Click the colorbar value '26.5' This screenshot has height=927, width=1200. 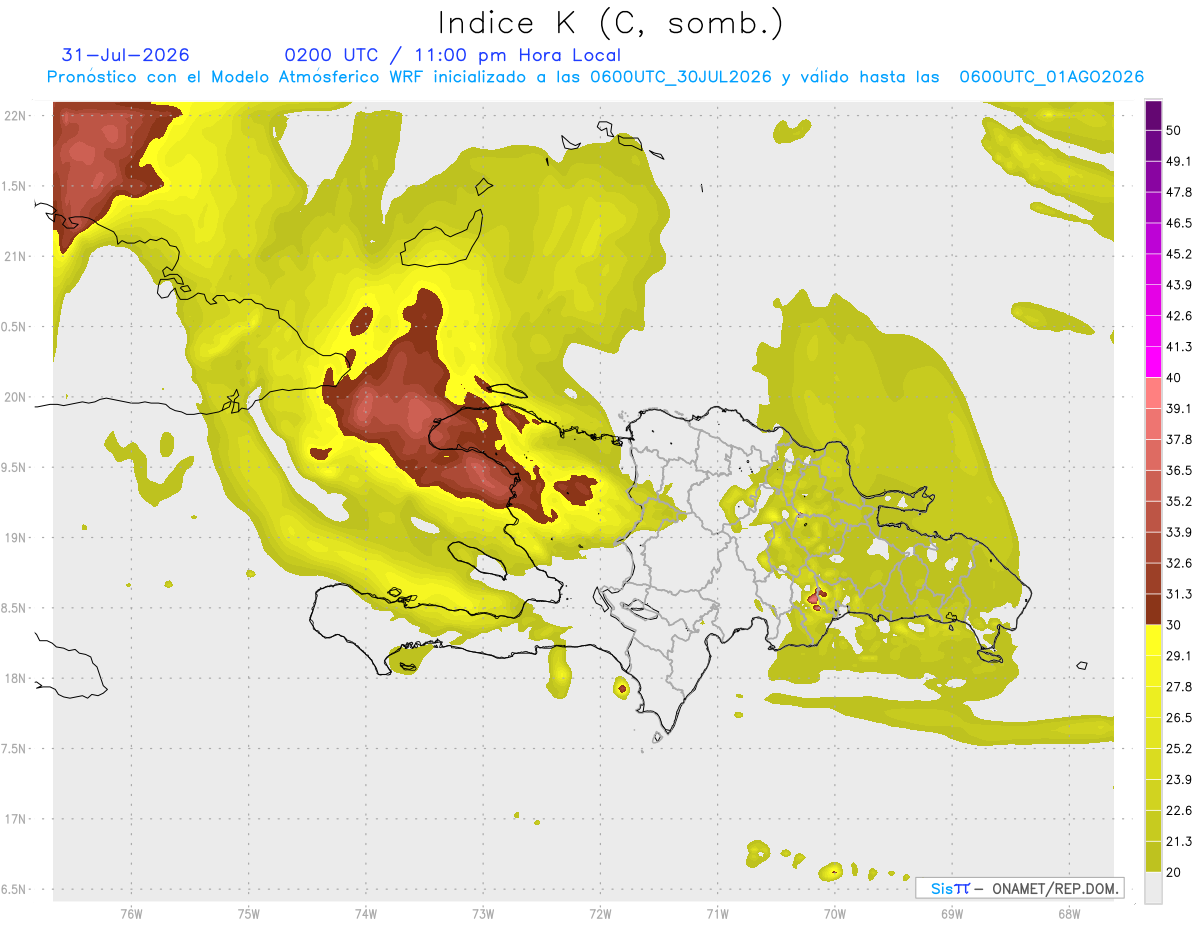point(1179,718)
